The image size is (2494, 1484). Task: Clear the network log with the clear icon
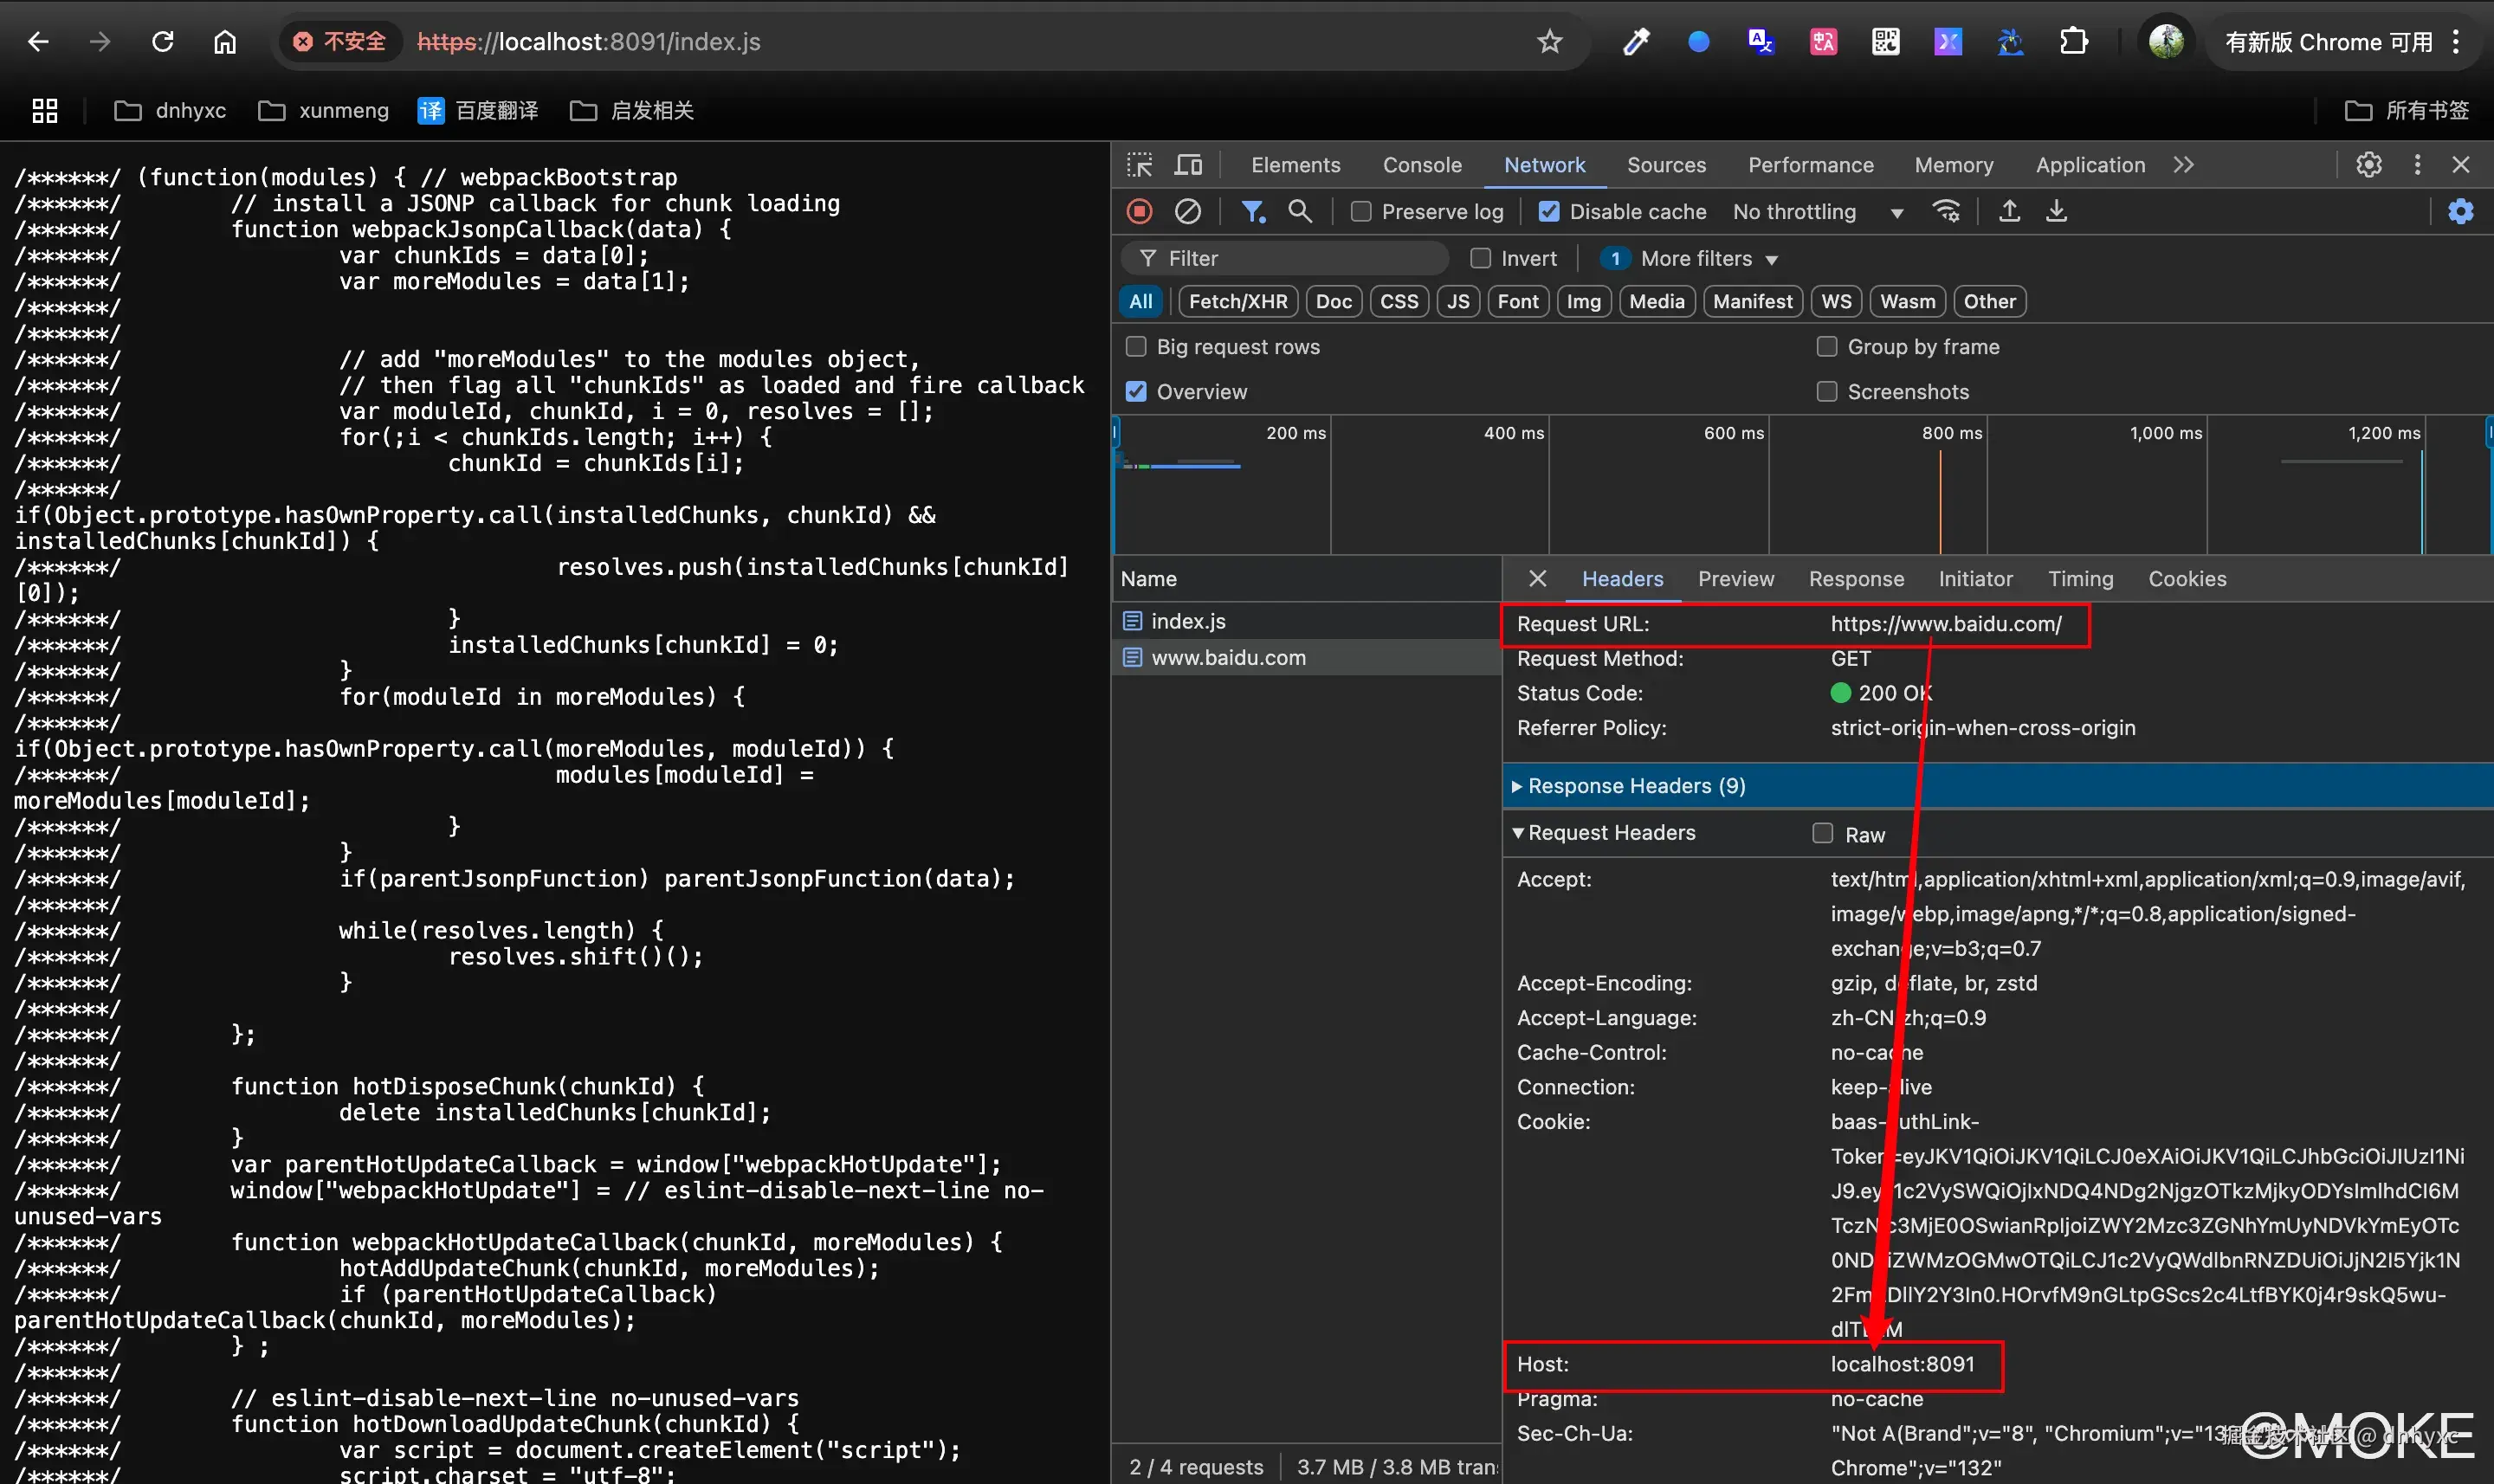[1187, 211]
